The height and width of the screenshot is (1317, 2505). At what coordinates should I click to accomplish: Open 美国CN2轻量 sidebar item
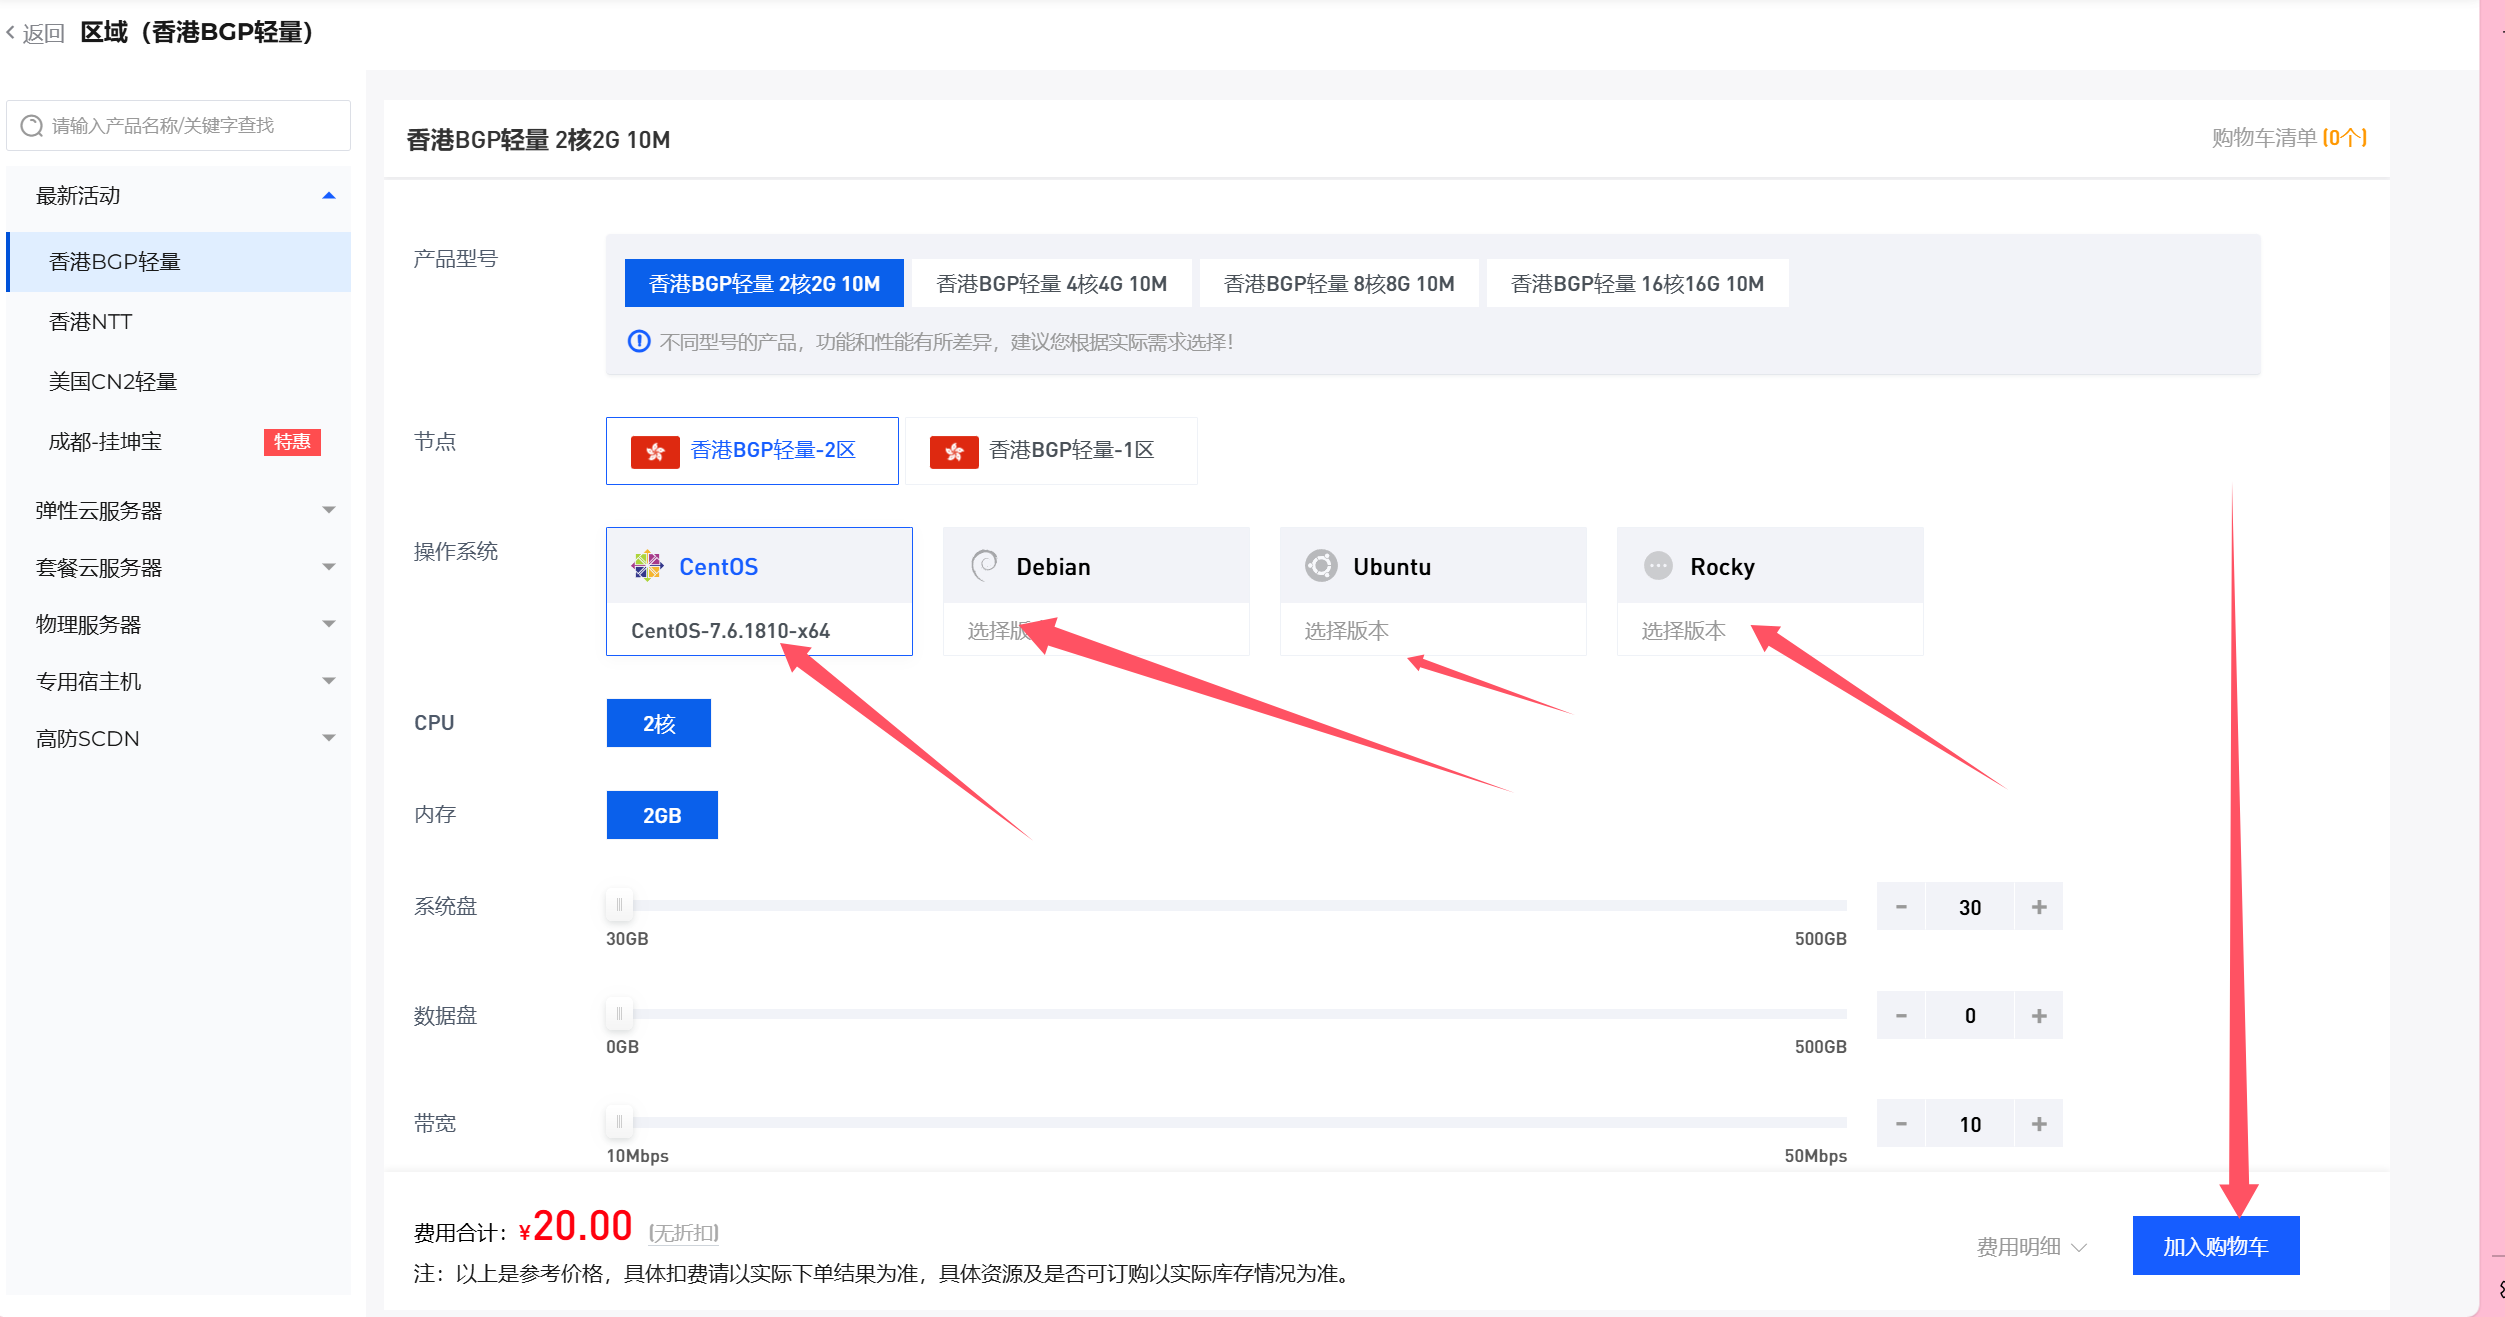coord(179,382)
